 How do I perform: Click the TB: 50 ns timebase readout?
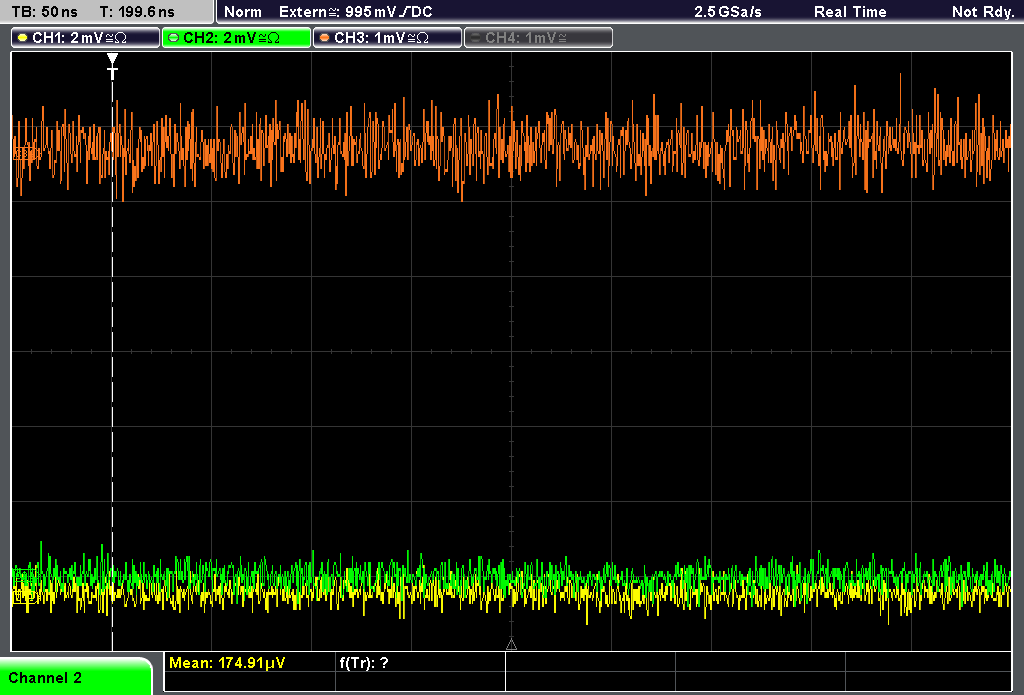45,12
